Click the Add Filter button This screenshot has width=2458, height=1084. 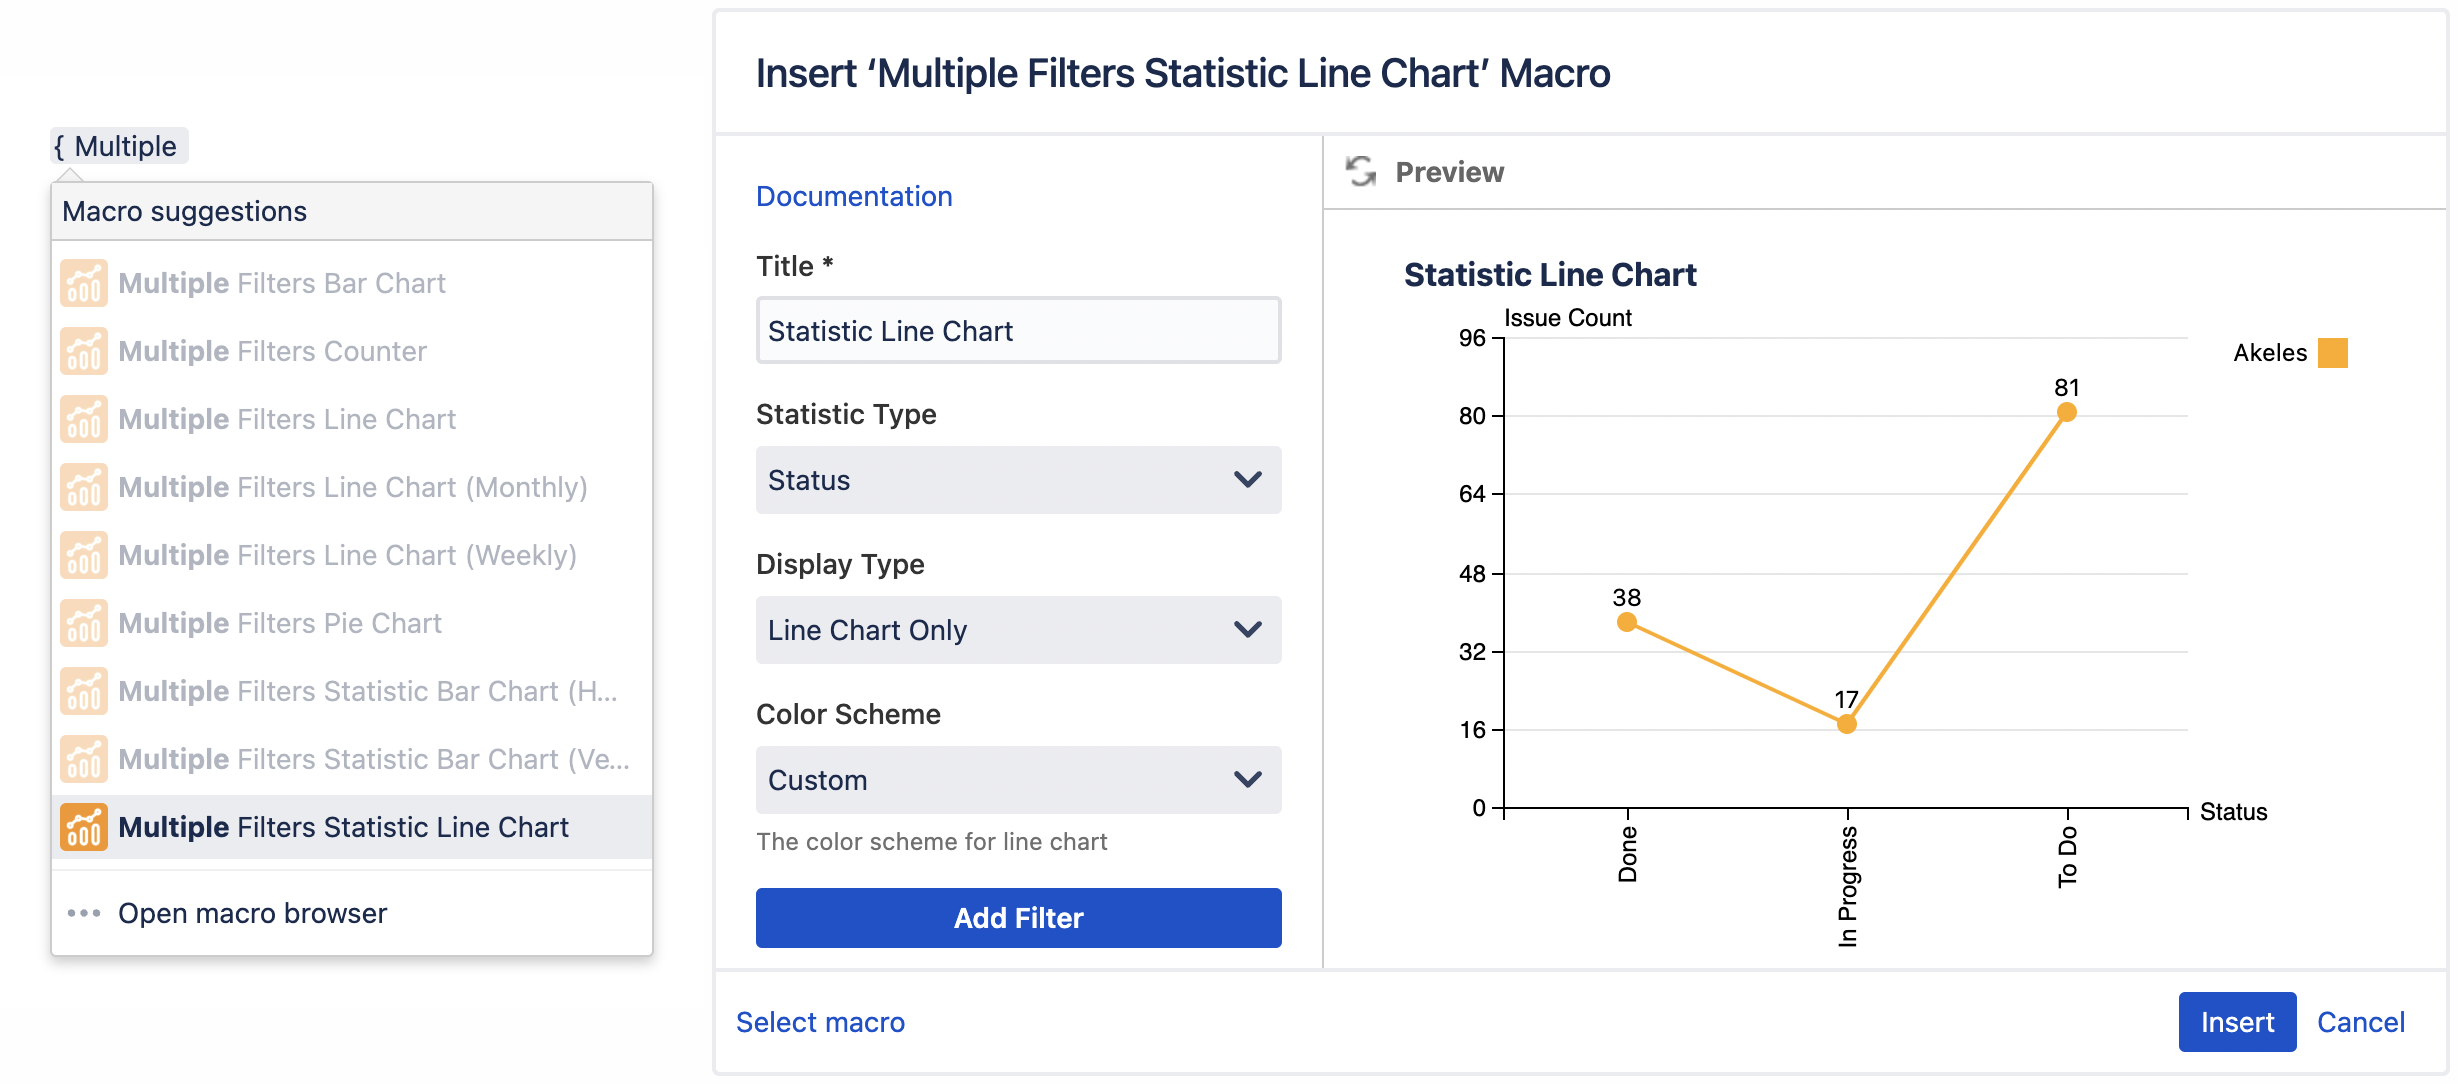(1017, 917)
